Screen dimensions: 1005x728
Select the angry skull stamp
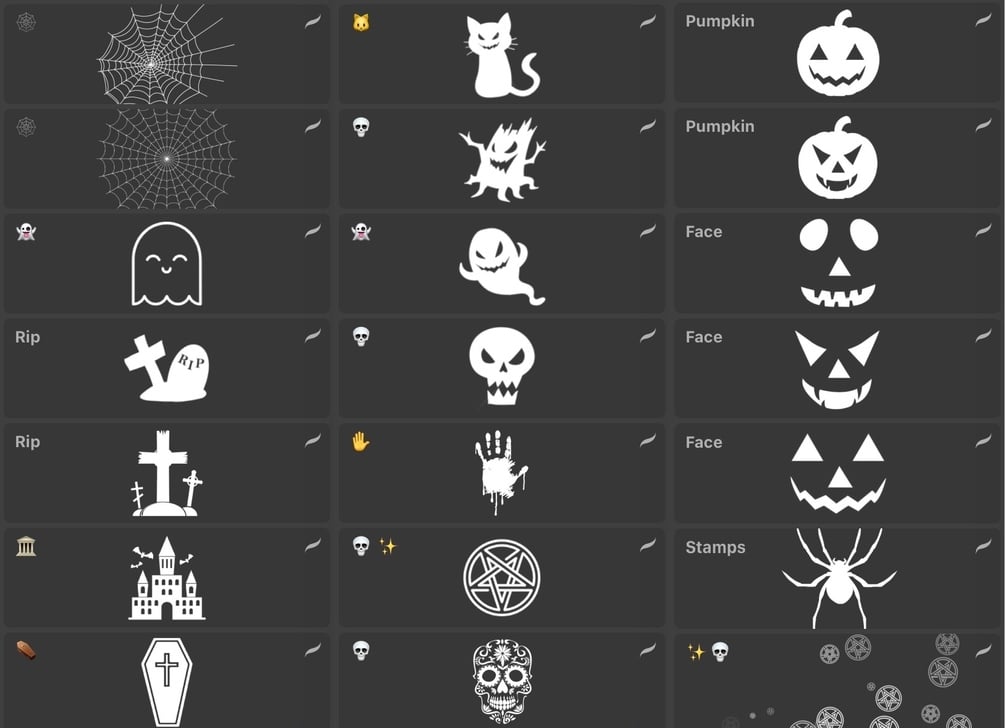tap(502, 368)
